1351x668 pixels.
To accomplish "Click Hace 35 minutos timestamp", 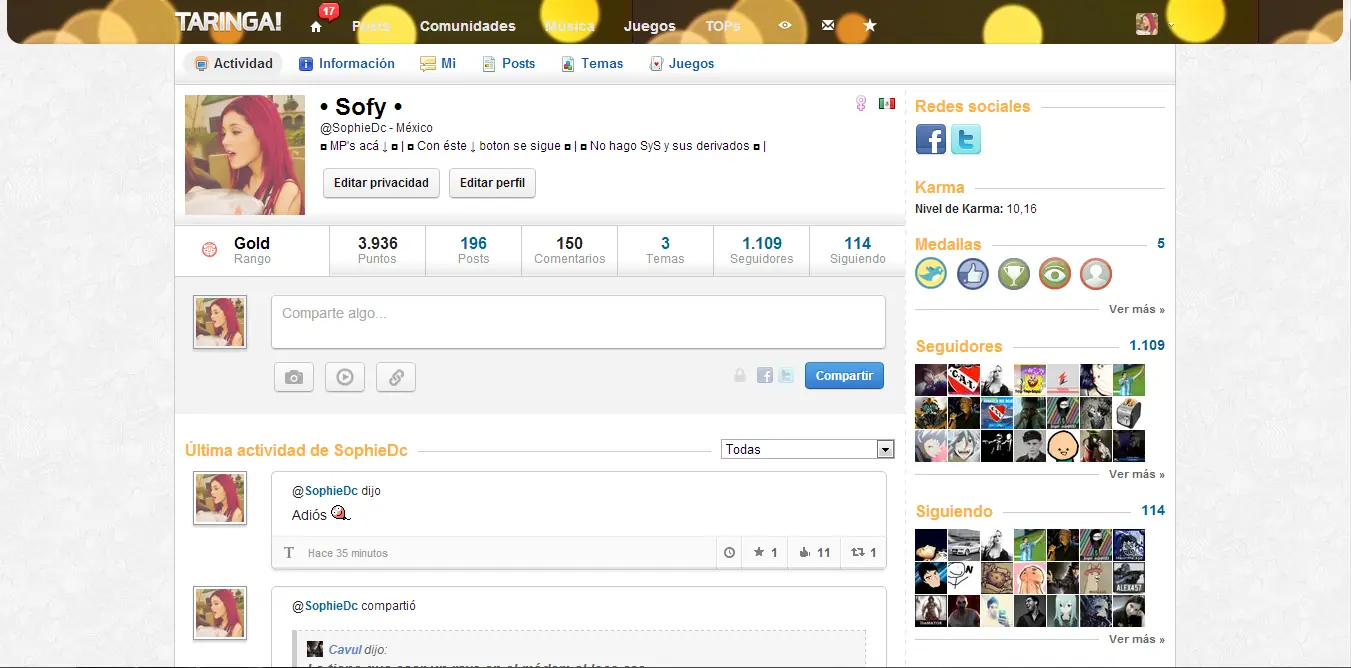I will click(x=347, y=553).
